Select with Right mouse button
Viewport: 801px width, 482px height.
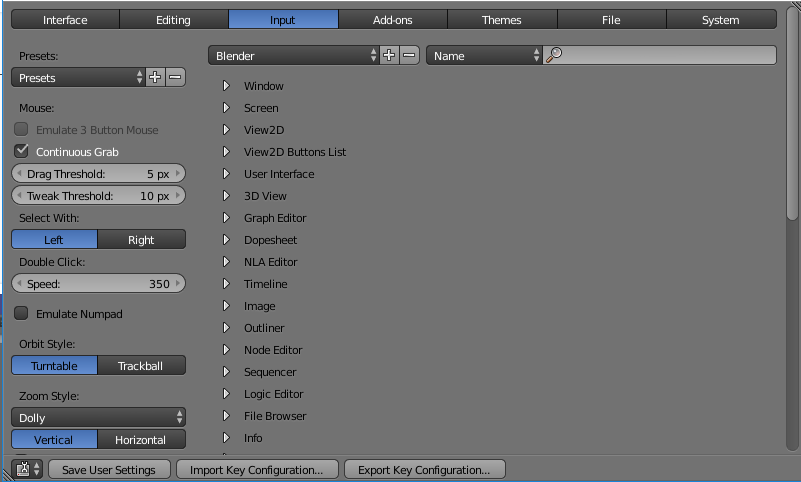142,239
